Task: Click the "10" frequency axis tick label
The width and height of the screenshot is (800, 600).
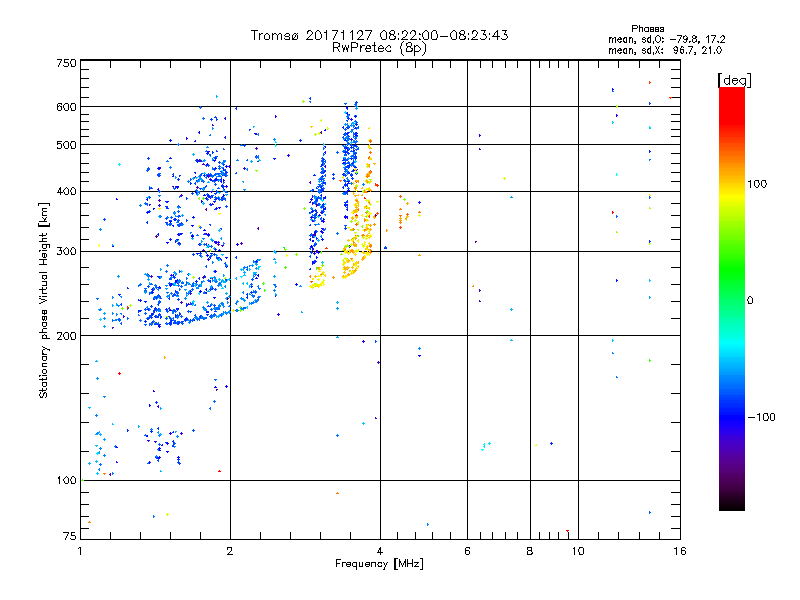Action: point(578,551)
